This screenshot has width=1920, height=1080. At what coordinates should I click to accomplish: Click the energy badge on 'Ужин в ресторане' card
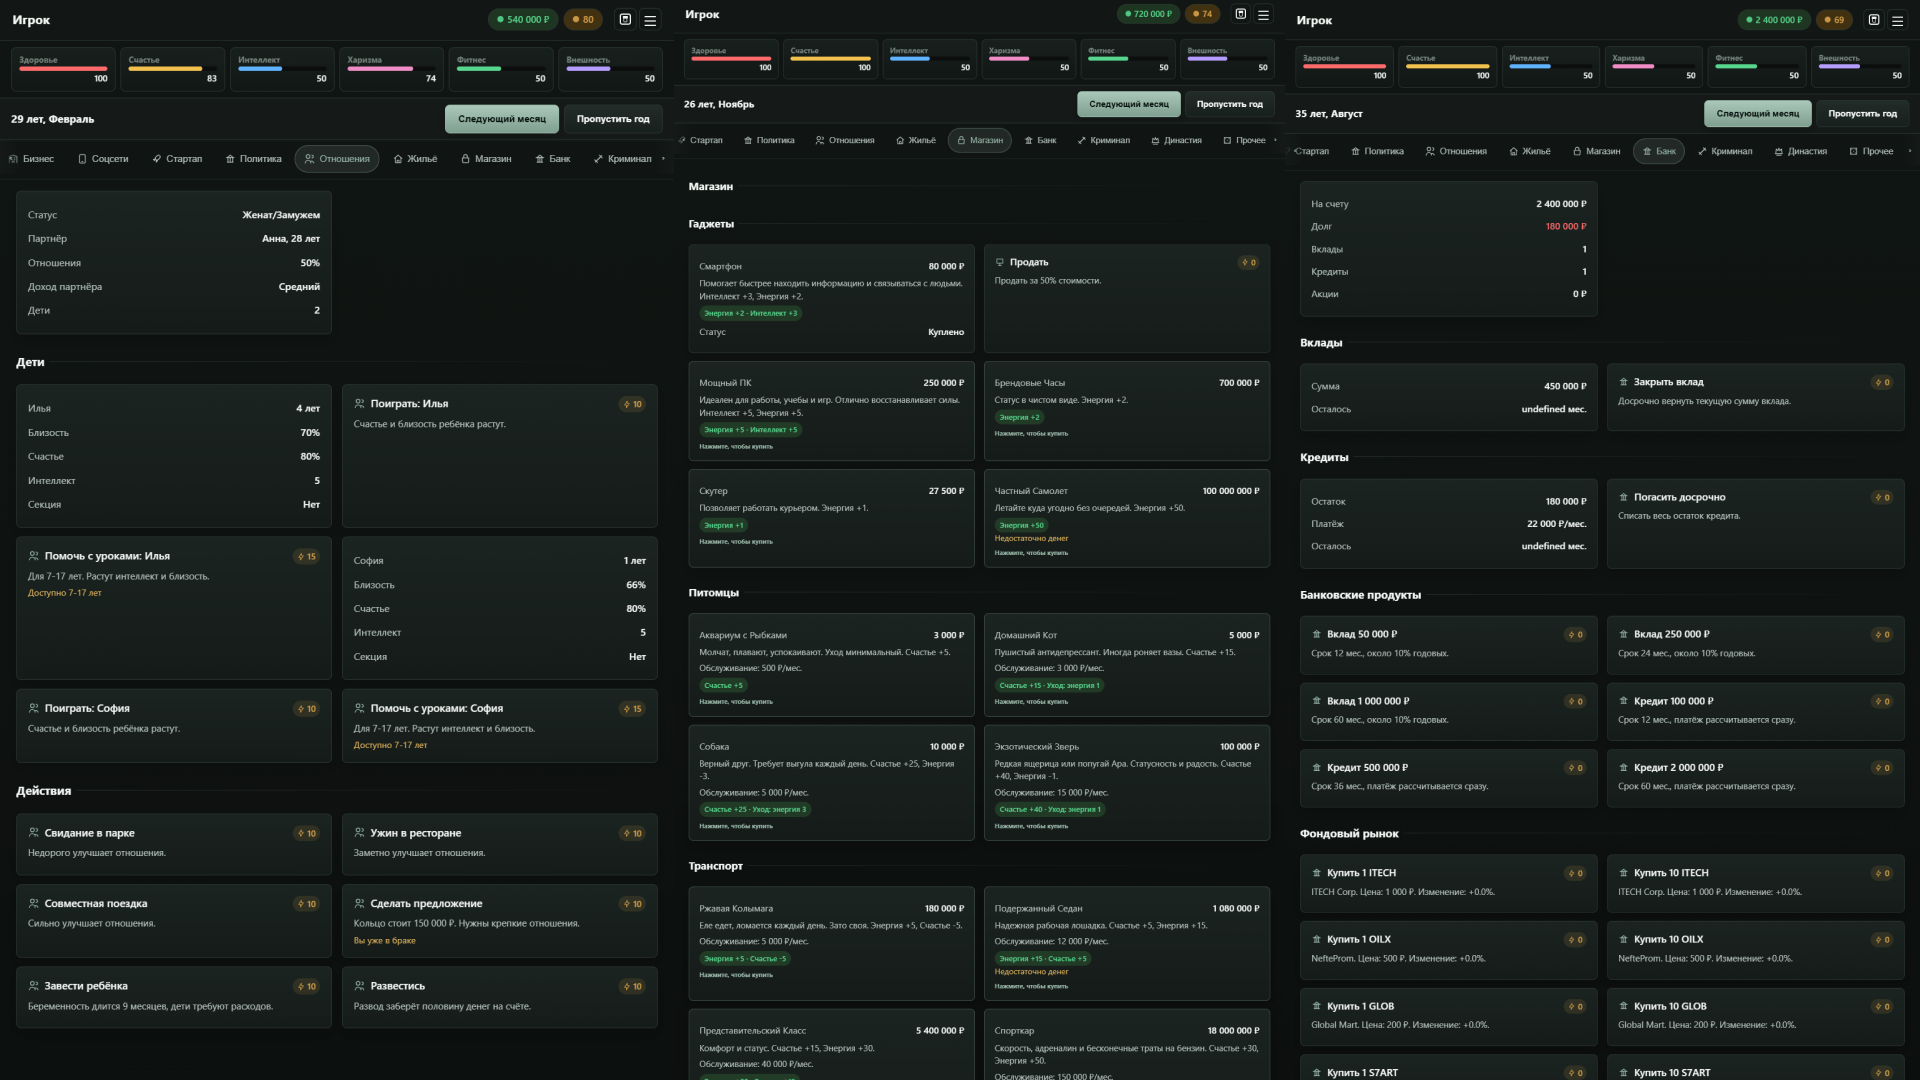point(632,833)
